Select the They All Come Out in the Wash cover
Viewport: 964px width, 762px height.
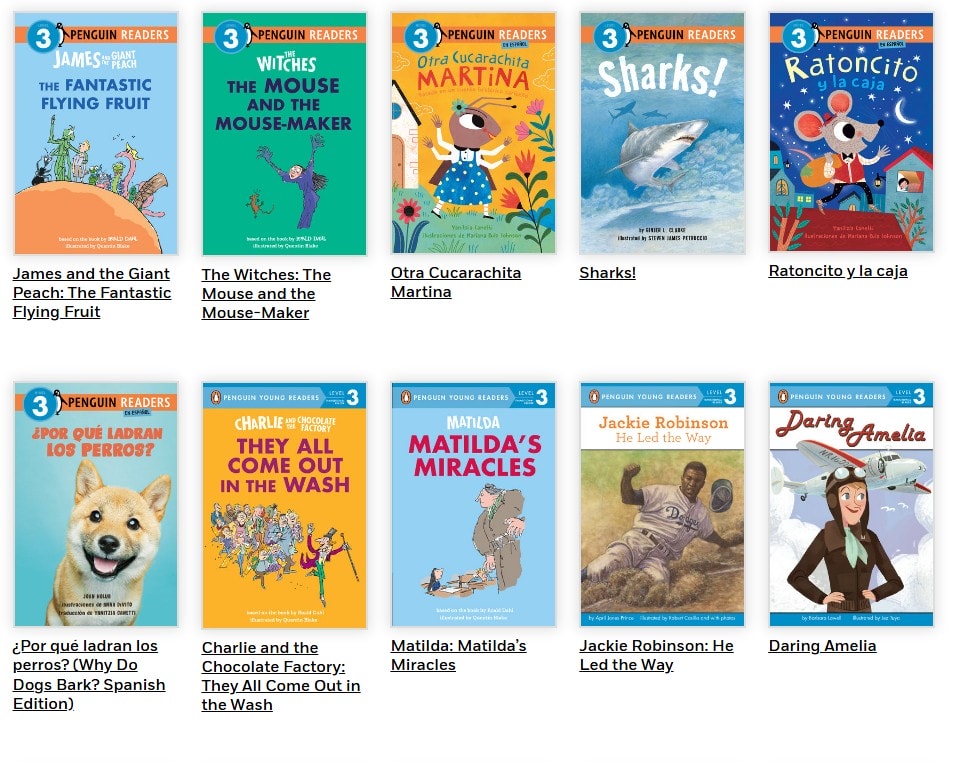coord(284,506)
